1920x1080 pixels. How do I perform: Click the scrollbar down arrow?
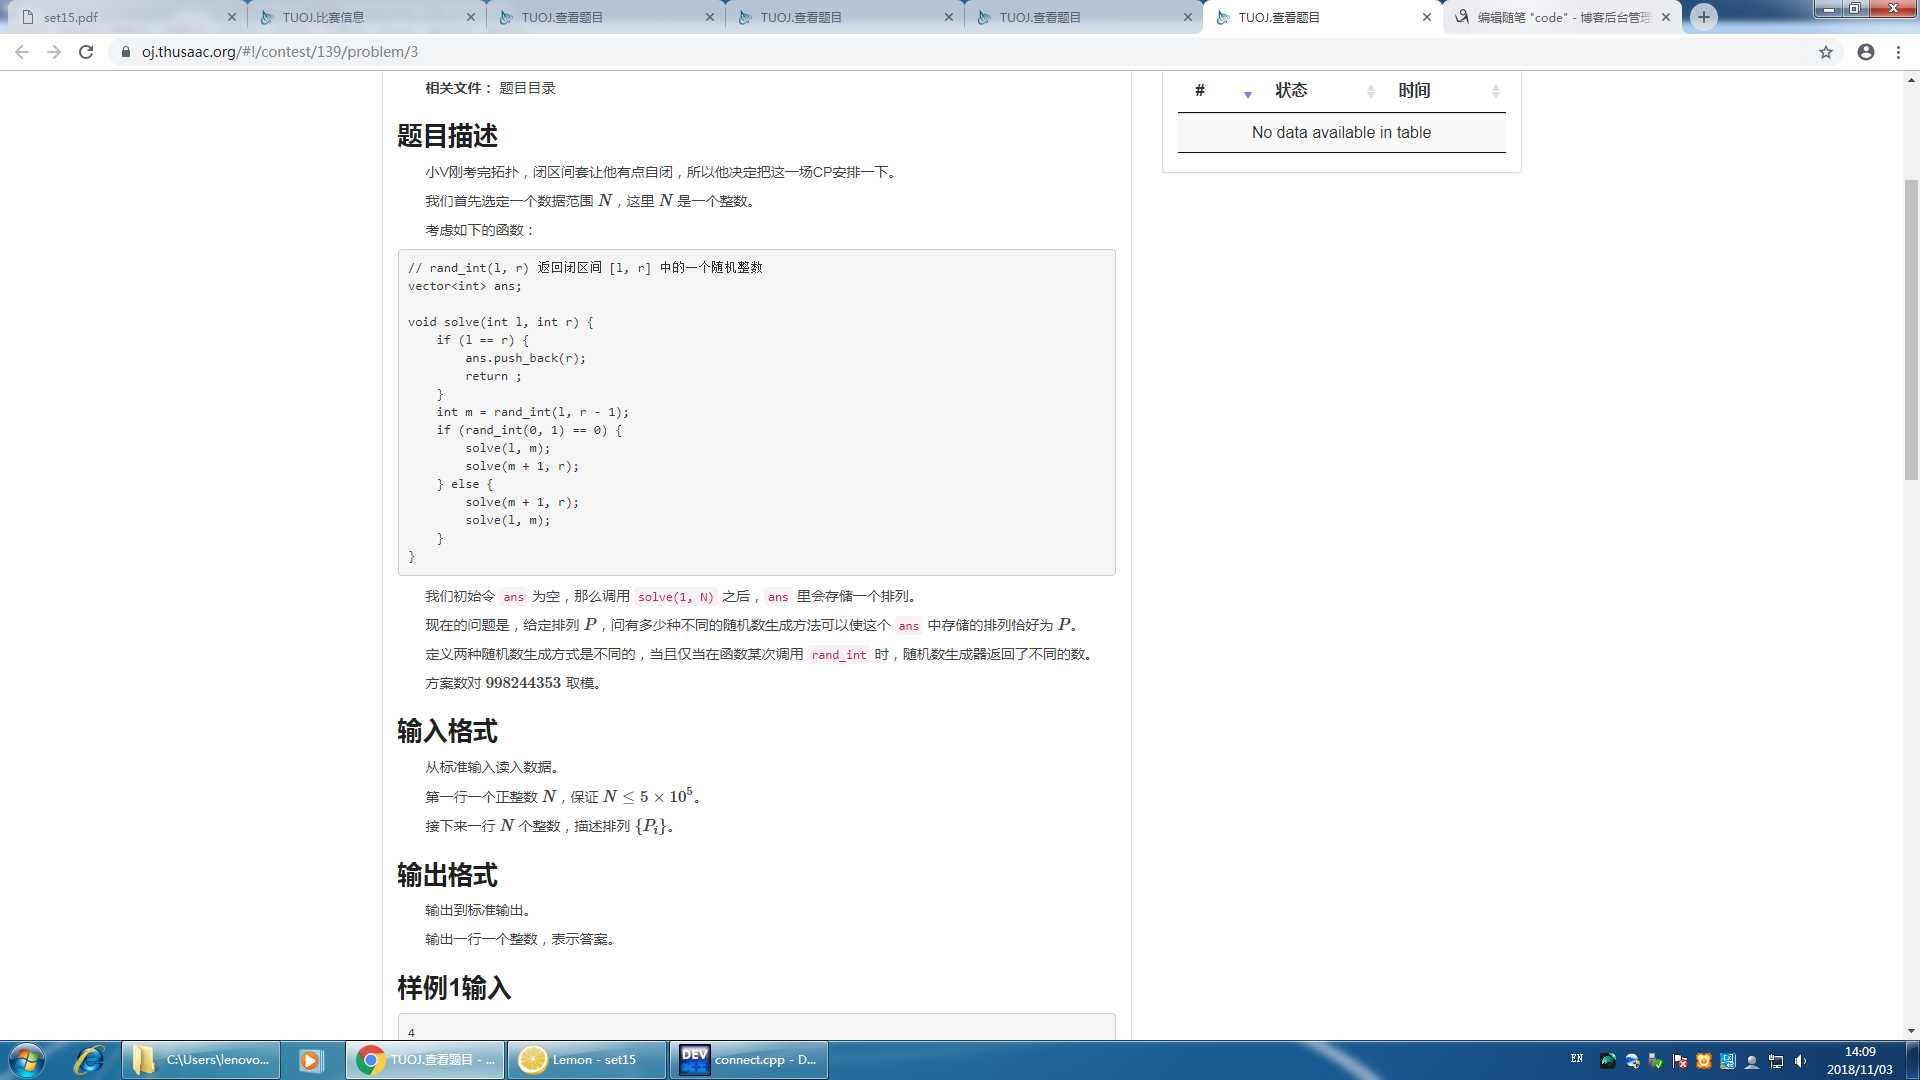tap(1911, 1030)
